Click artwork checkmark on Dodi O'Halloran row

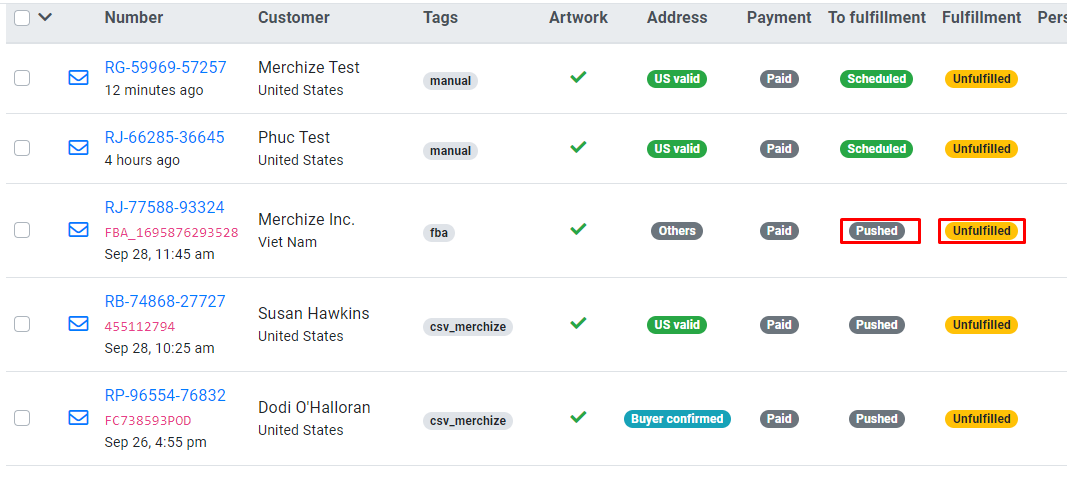(578, 417)
